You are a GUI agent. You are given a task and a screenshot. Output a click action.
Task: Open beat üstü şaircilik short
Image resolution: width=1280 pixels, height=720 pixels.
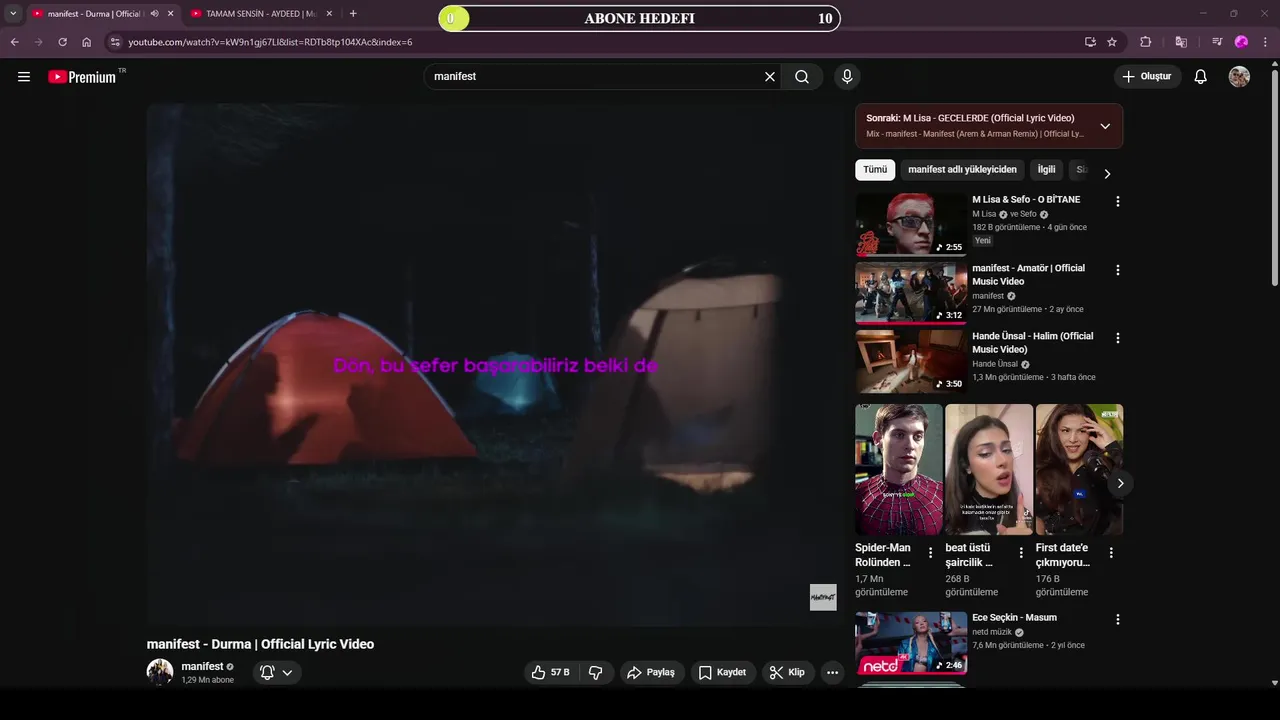(989, 469)
